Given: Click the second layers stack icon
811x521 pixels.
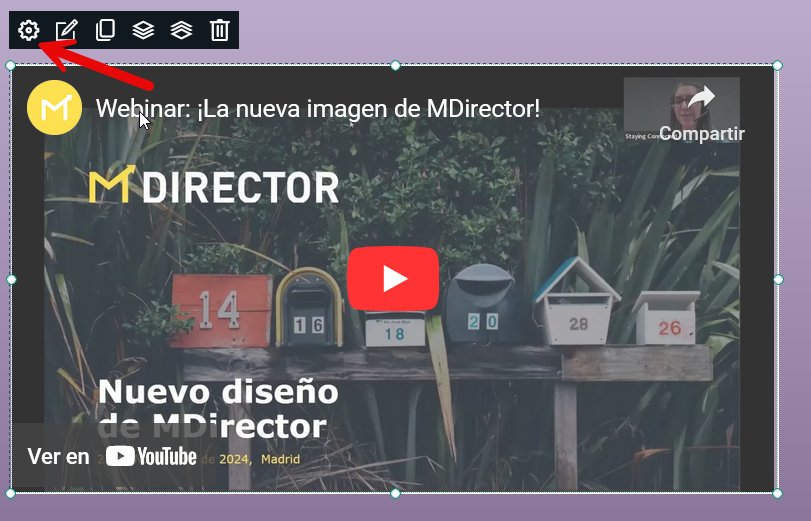Looking at the screenshot, I should pyautogui.click(x=181, y=30).
